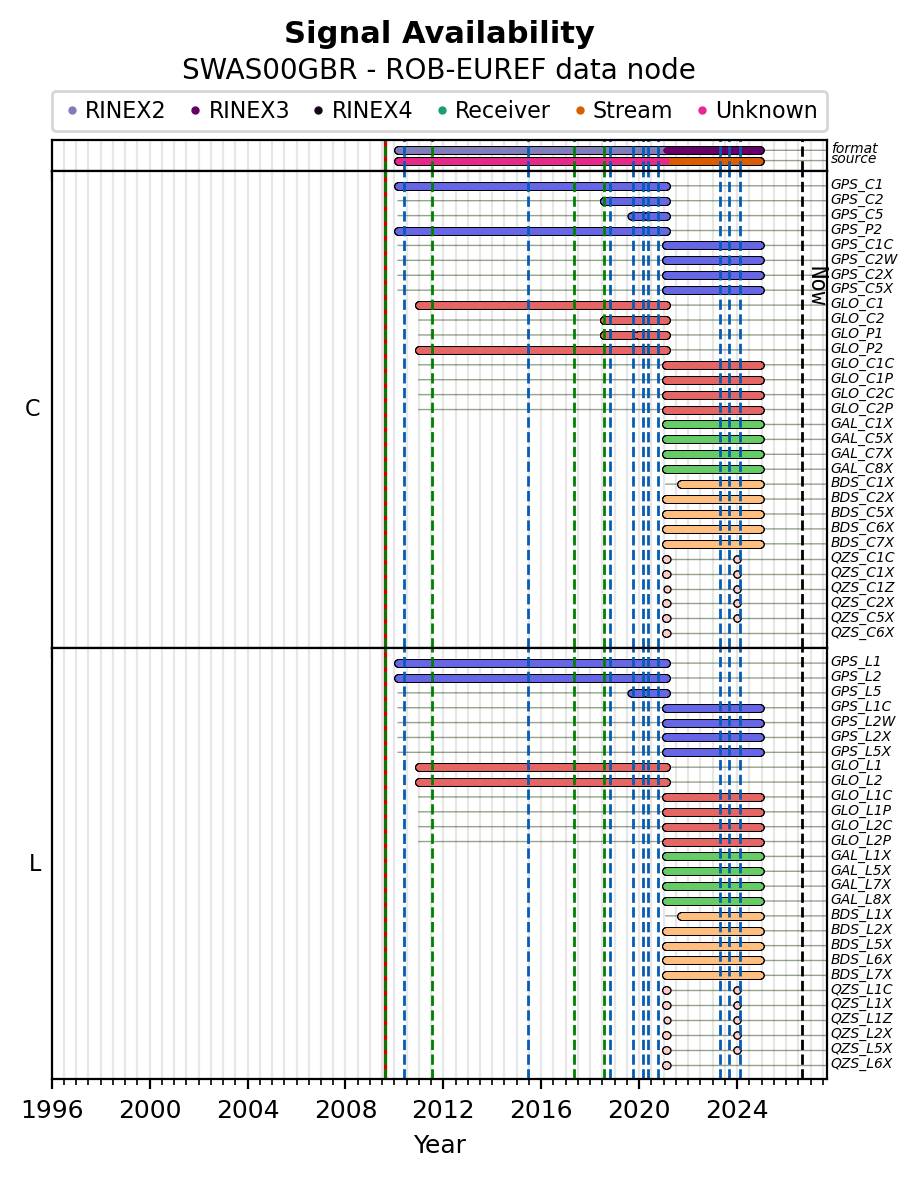Click the GLO_L1 row label

[856, 766]
